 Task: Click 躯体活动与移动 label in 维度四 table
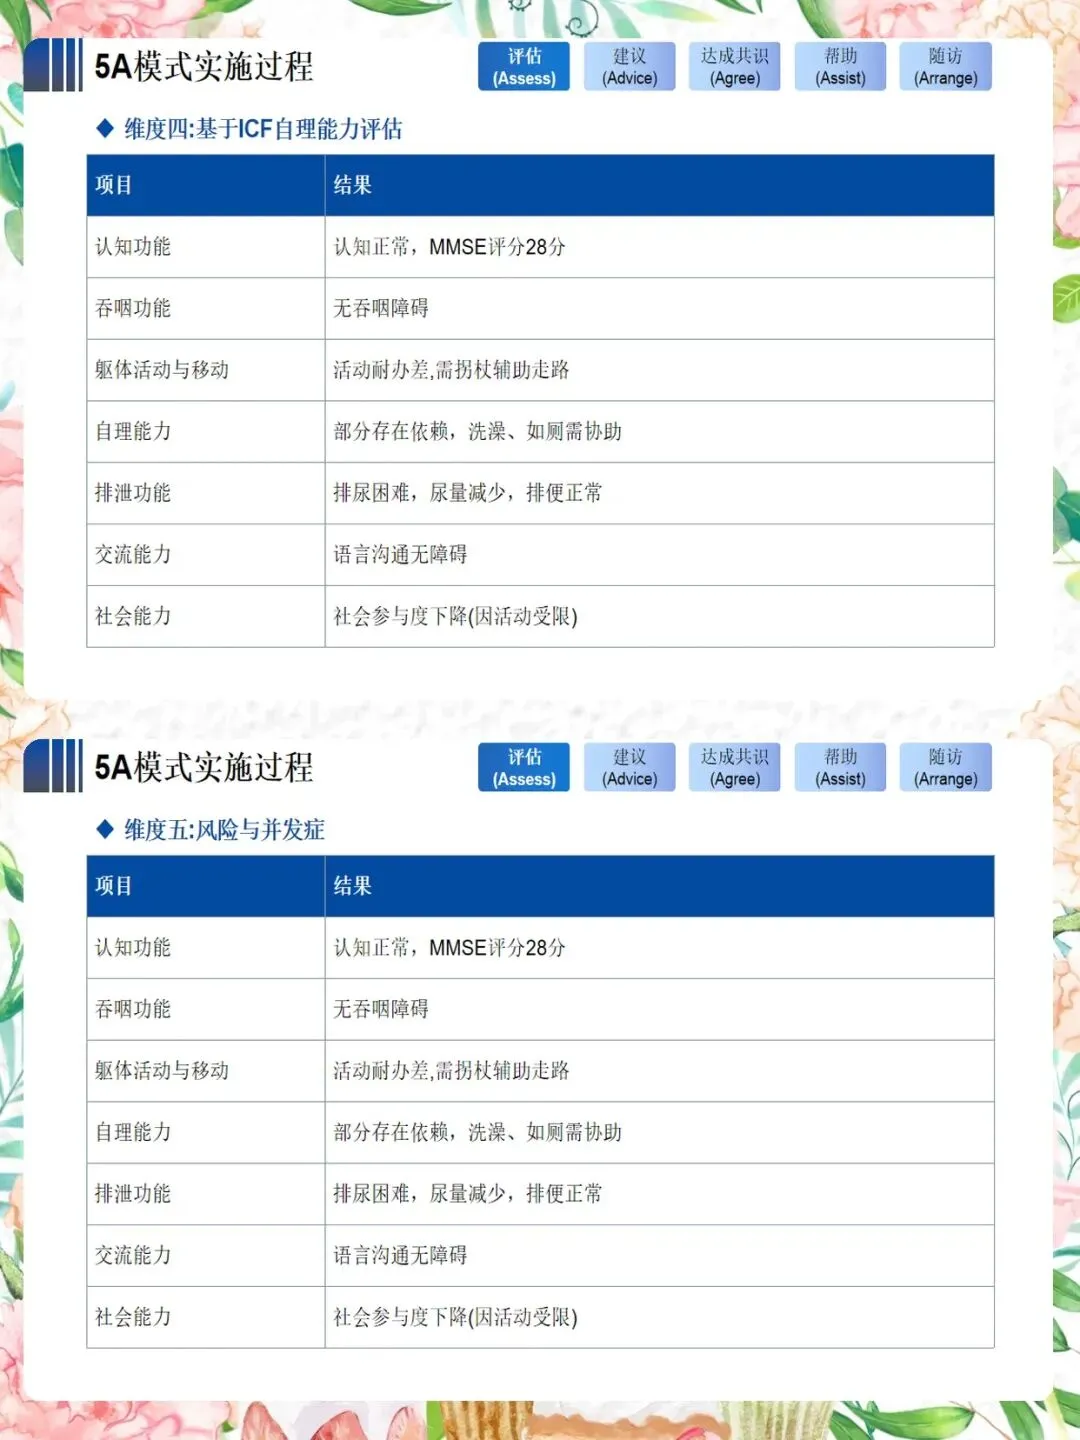(162, 370)
